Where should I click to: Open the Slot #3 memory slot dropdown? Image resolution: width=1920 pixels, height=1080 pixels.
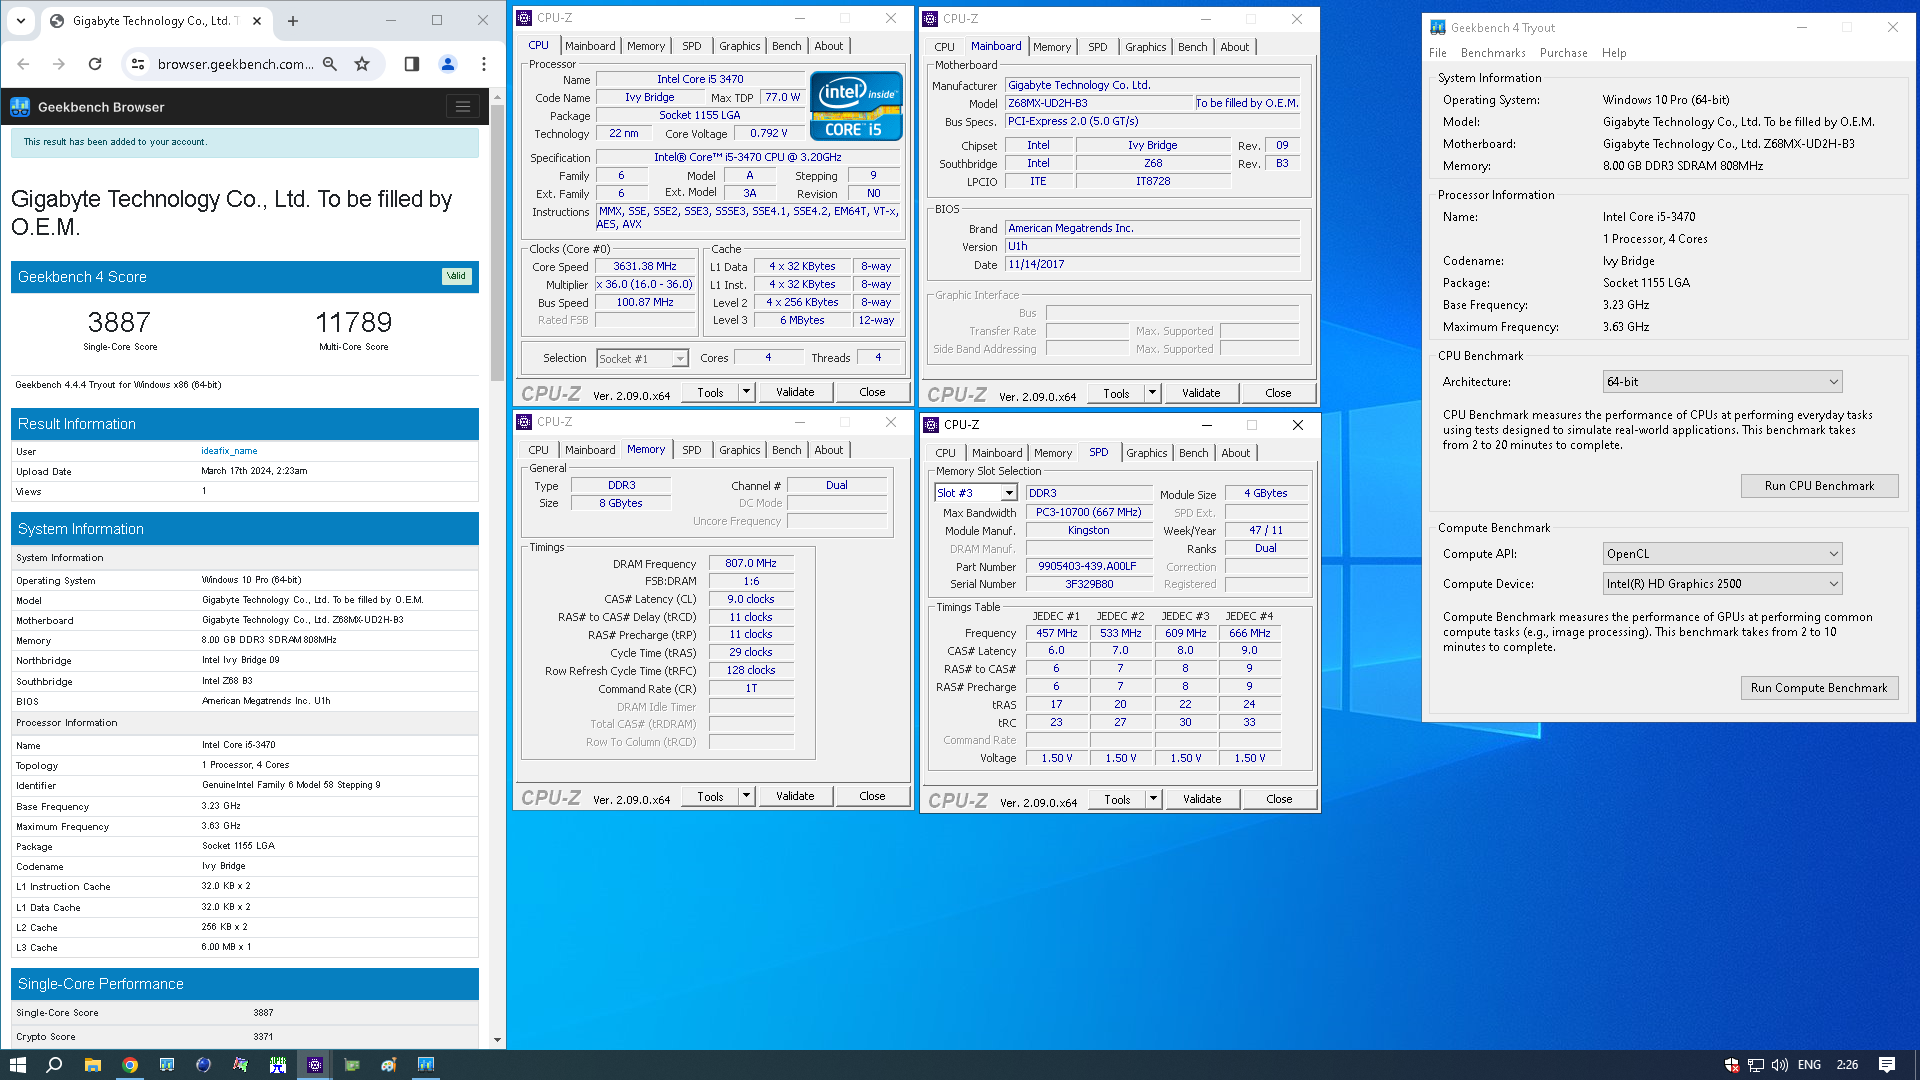pos(976,493)
